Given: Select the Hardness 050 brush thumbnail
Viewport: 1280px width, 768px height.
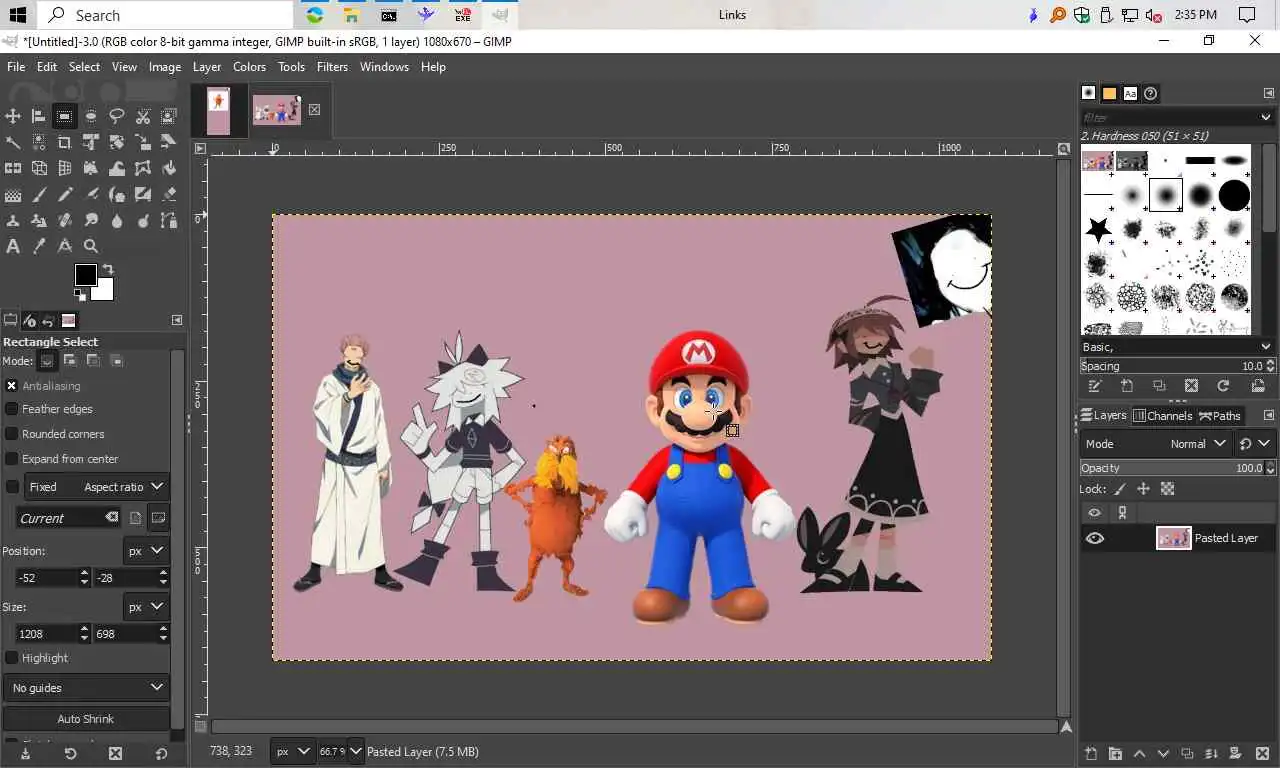Looking at the screenshot, I should point(1166,195).
